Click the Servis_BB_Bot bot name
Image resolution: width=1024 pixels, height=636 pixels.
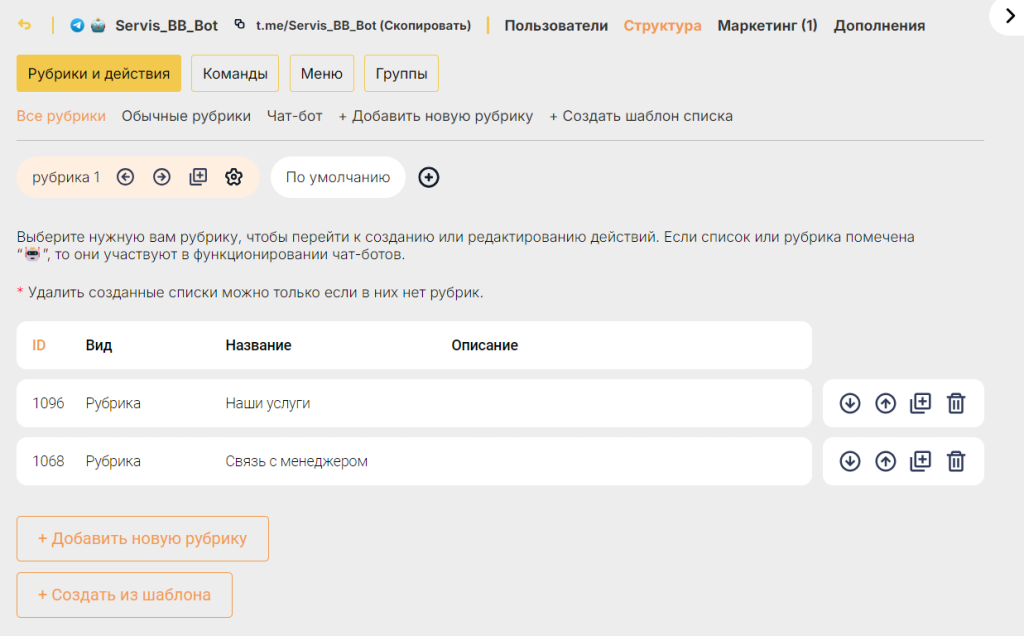pyautogui.click(x=167, y=25)
